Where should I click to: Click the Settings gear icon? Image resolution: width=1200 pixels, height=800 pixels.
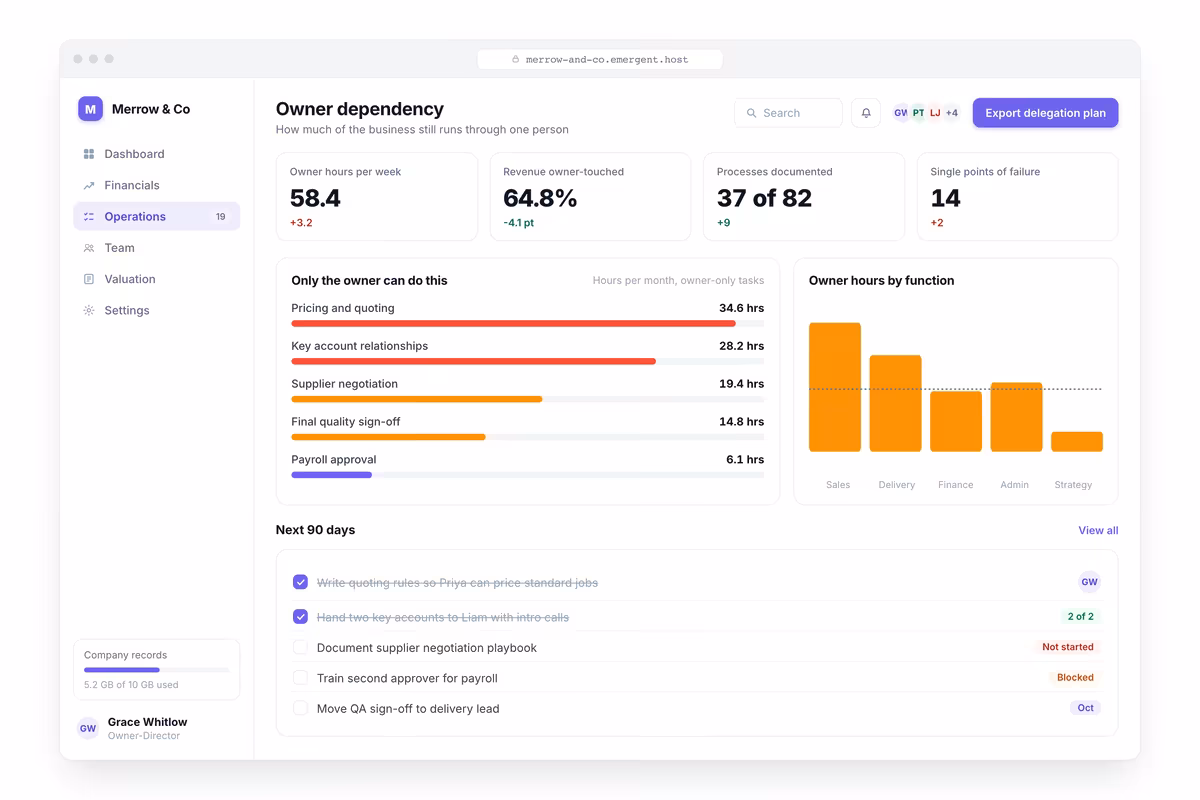pos(89,310)
